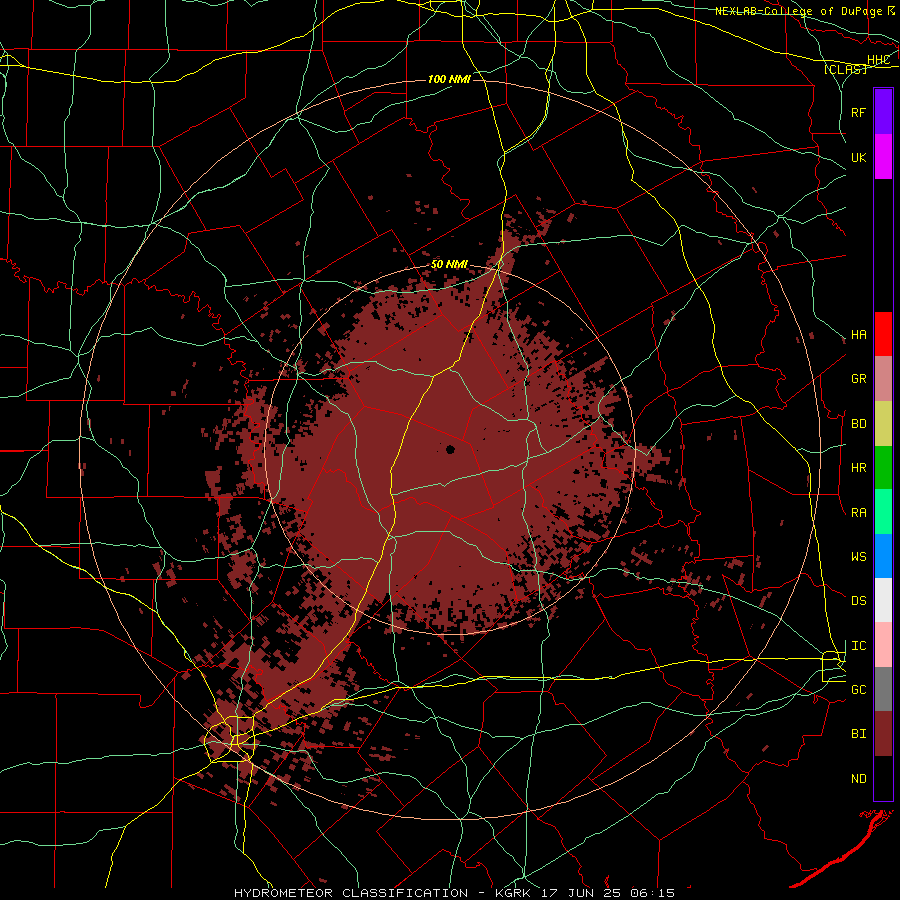Click the GC legend label
900x900 pixels.
click(x=858, y=690)
